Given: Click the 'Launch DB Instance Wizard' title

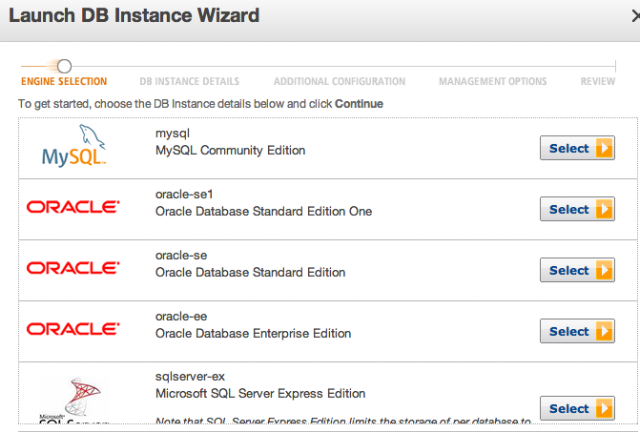Looking at the screenshot, I should 134,16.
